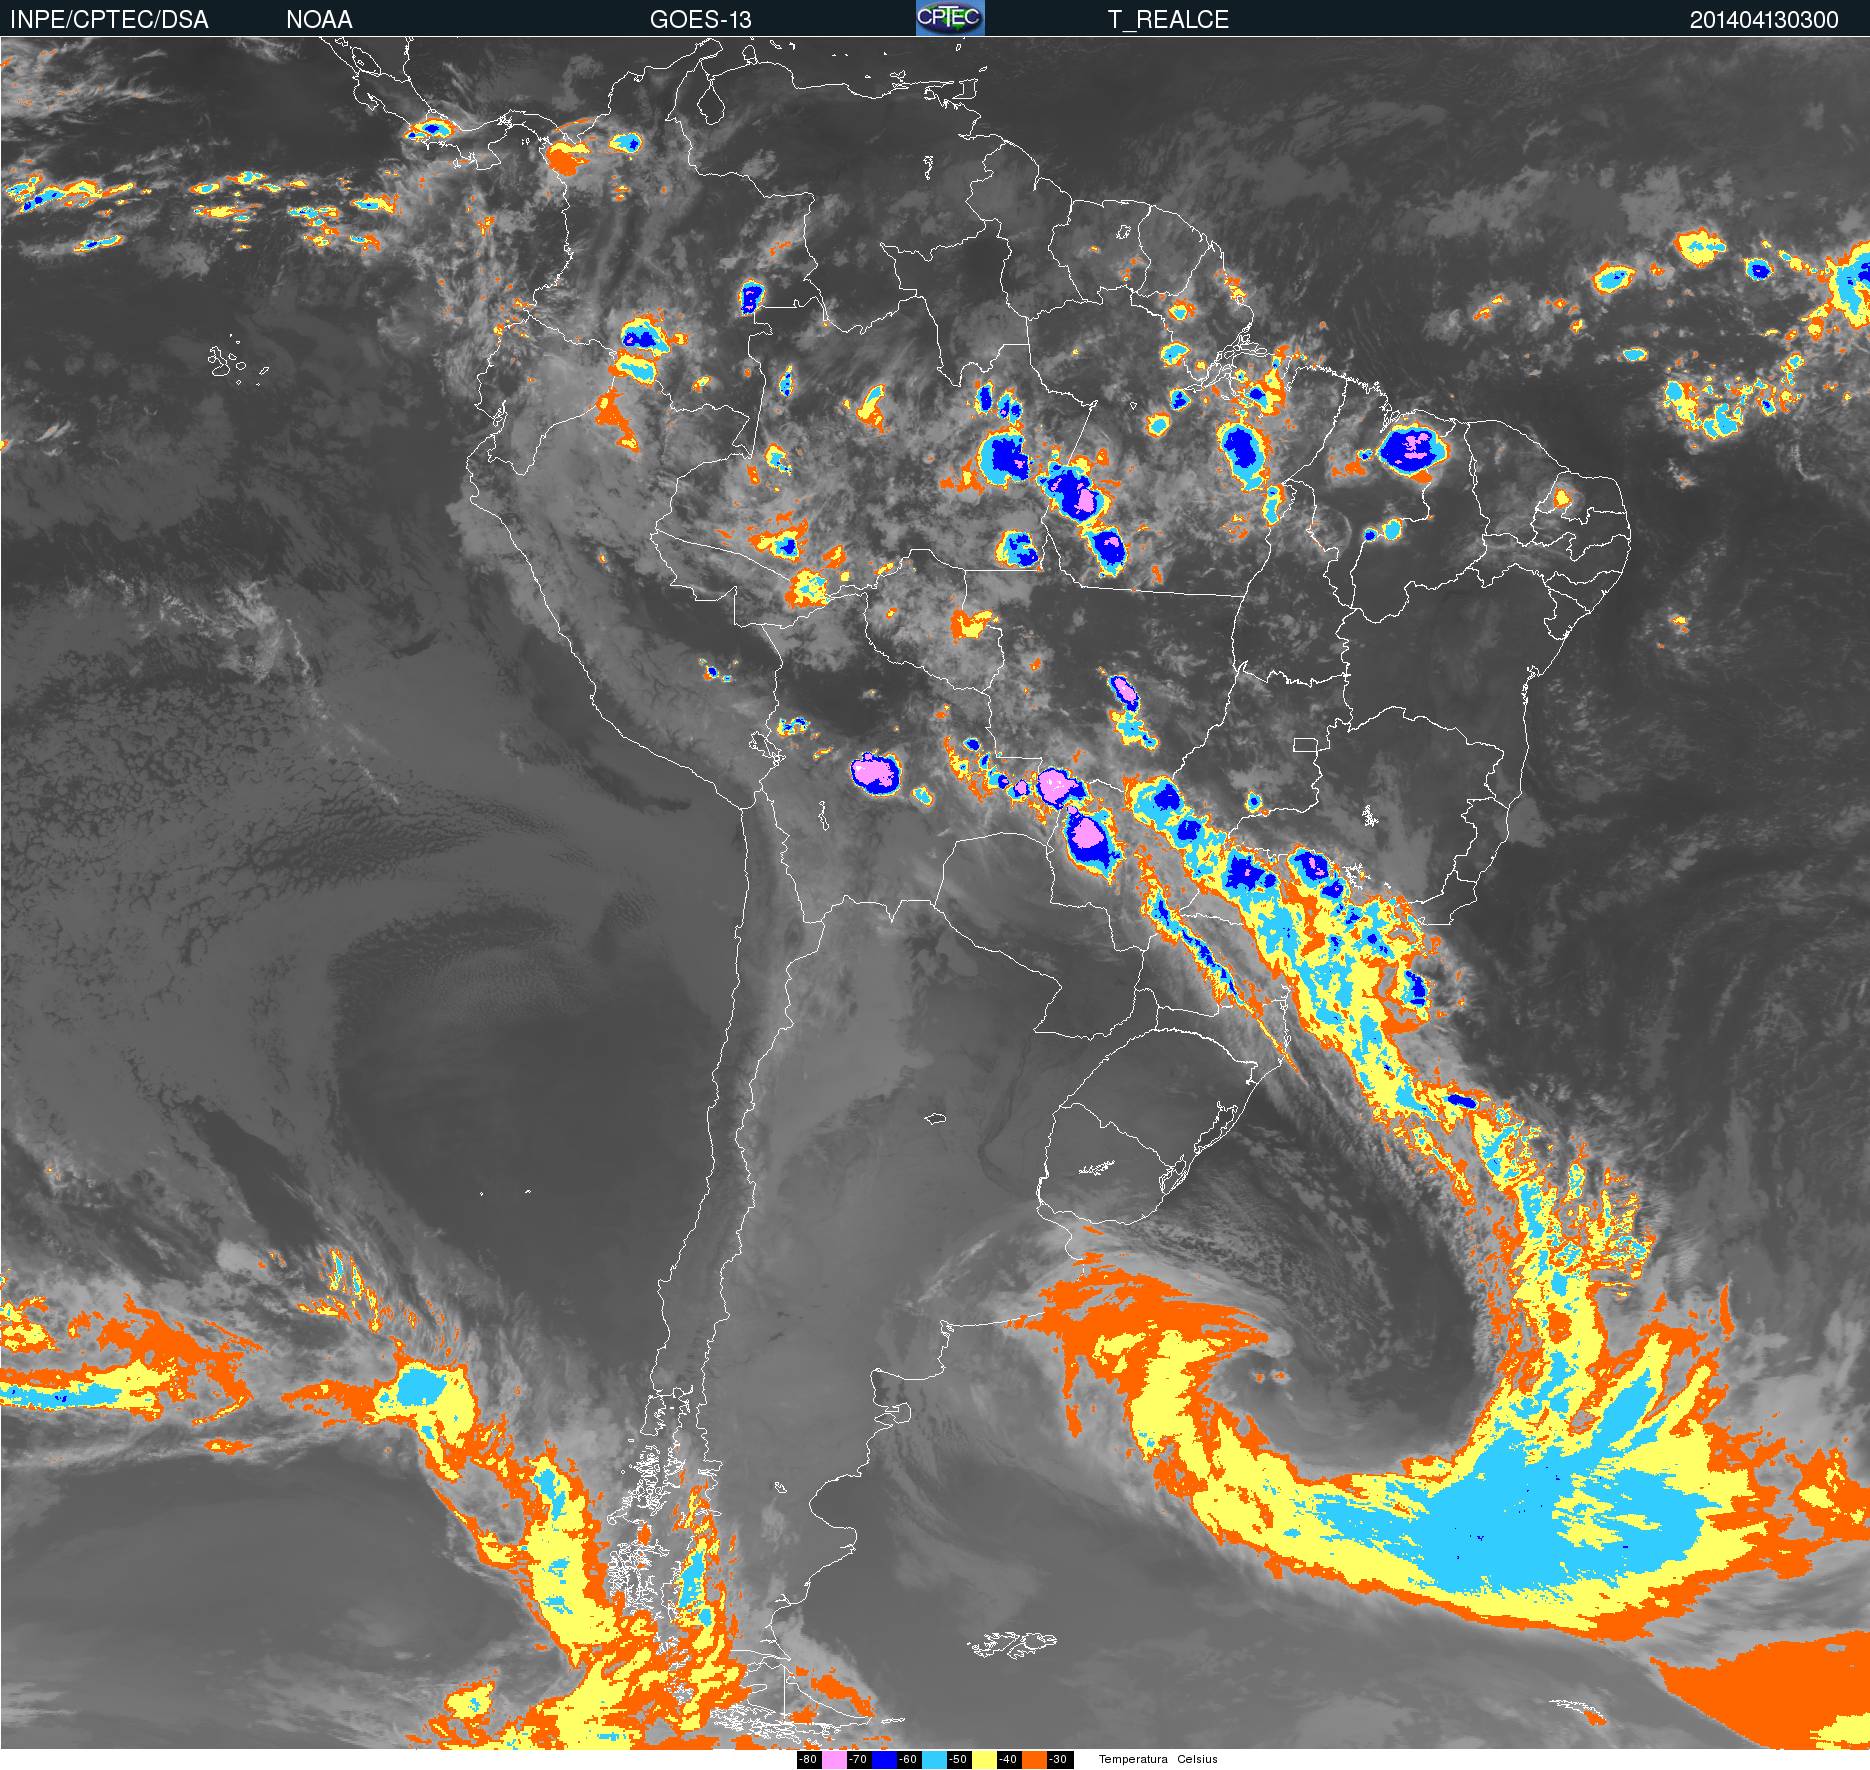Screen dimensions: 1870x1770
Task: Click the -80 legend value
Action: pyautogui.click(x=808, y=1760)
